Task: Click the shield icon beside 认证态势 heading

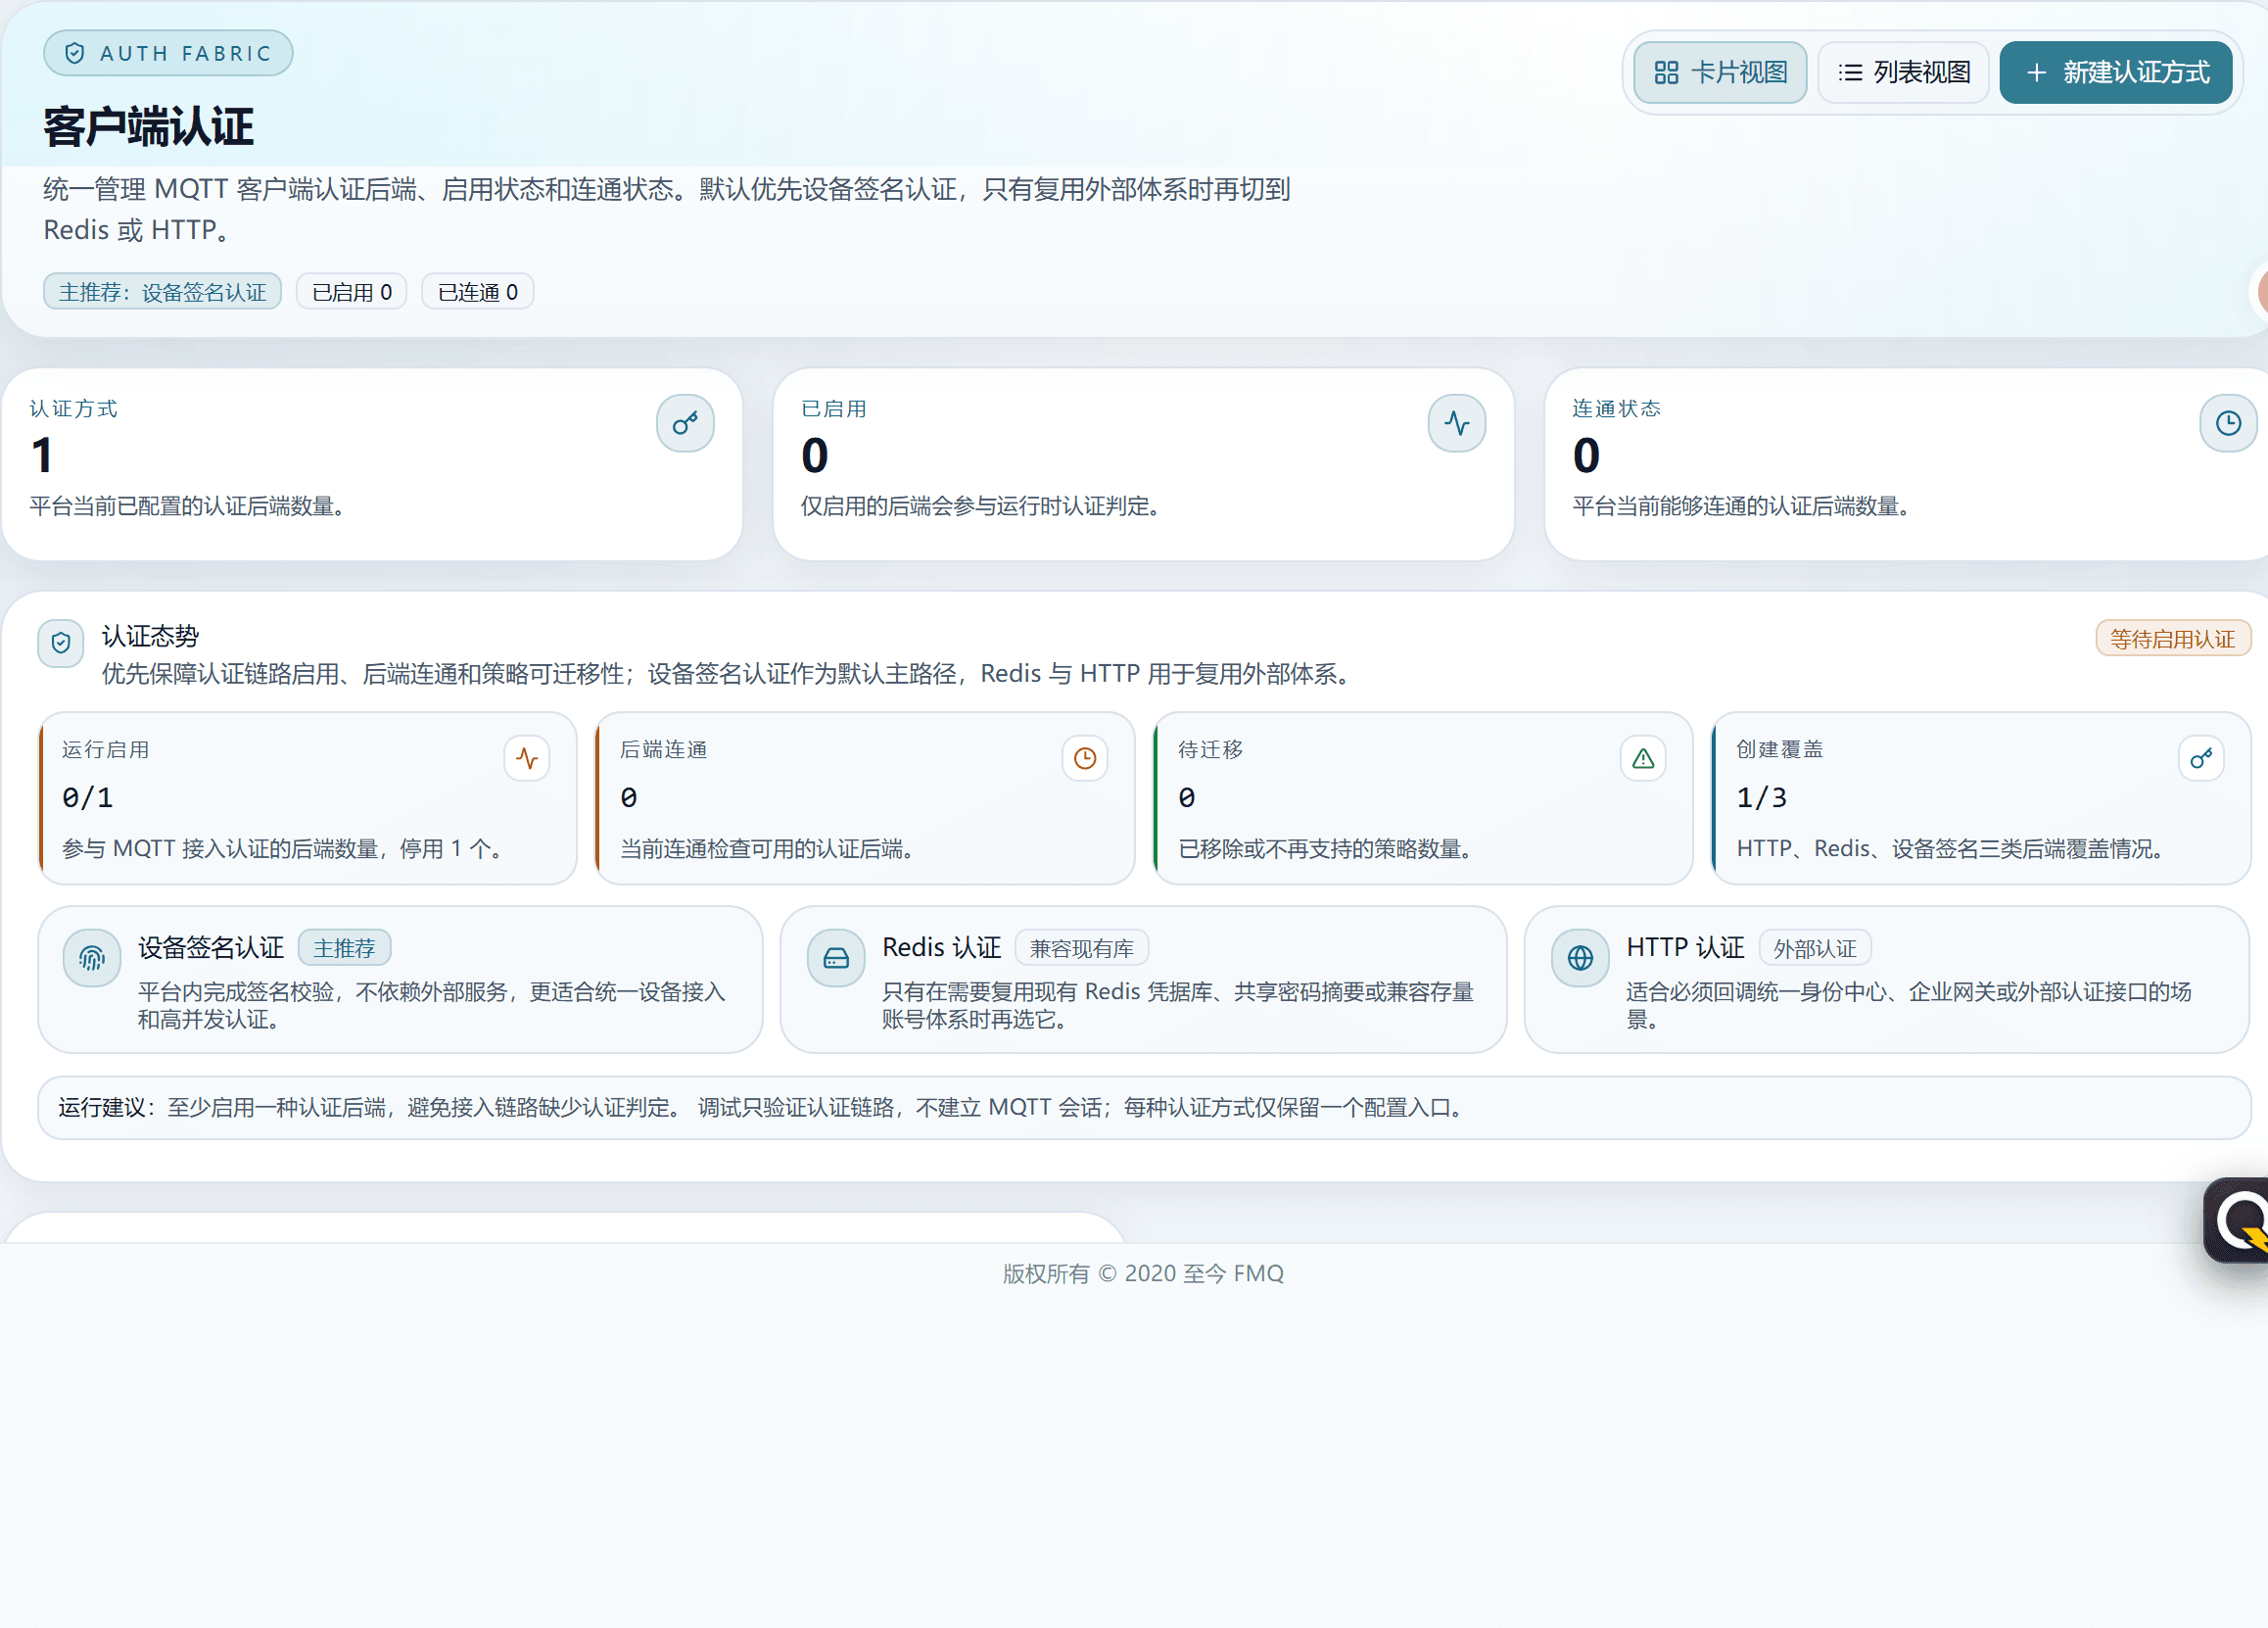Action: (x=61, y=643)
